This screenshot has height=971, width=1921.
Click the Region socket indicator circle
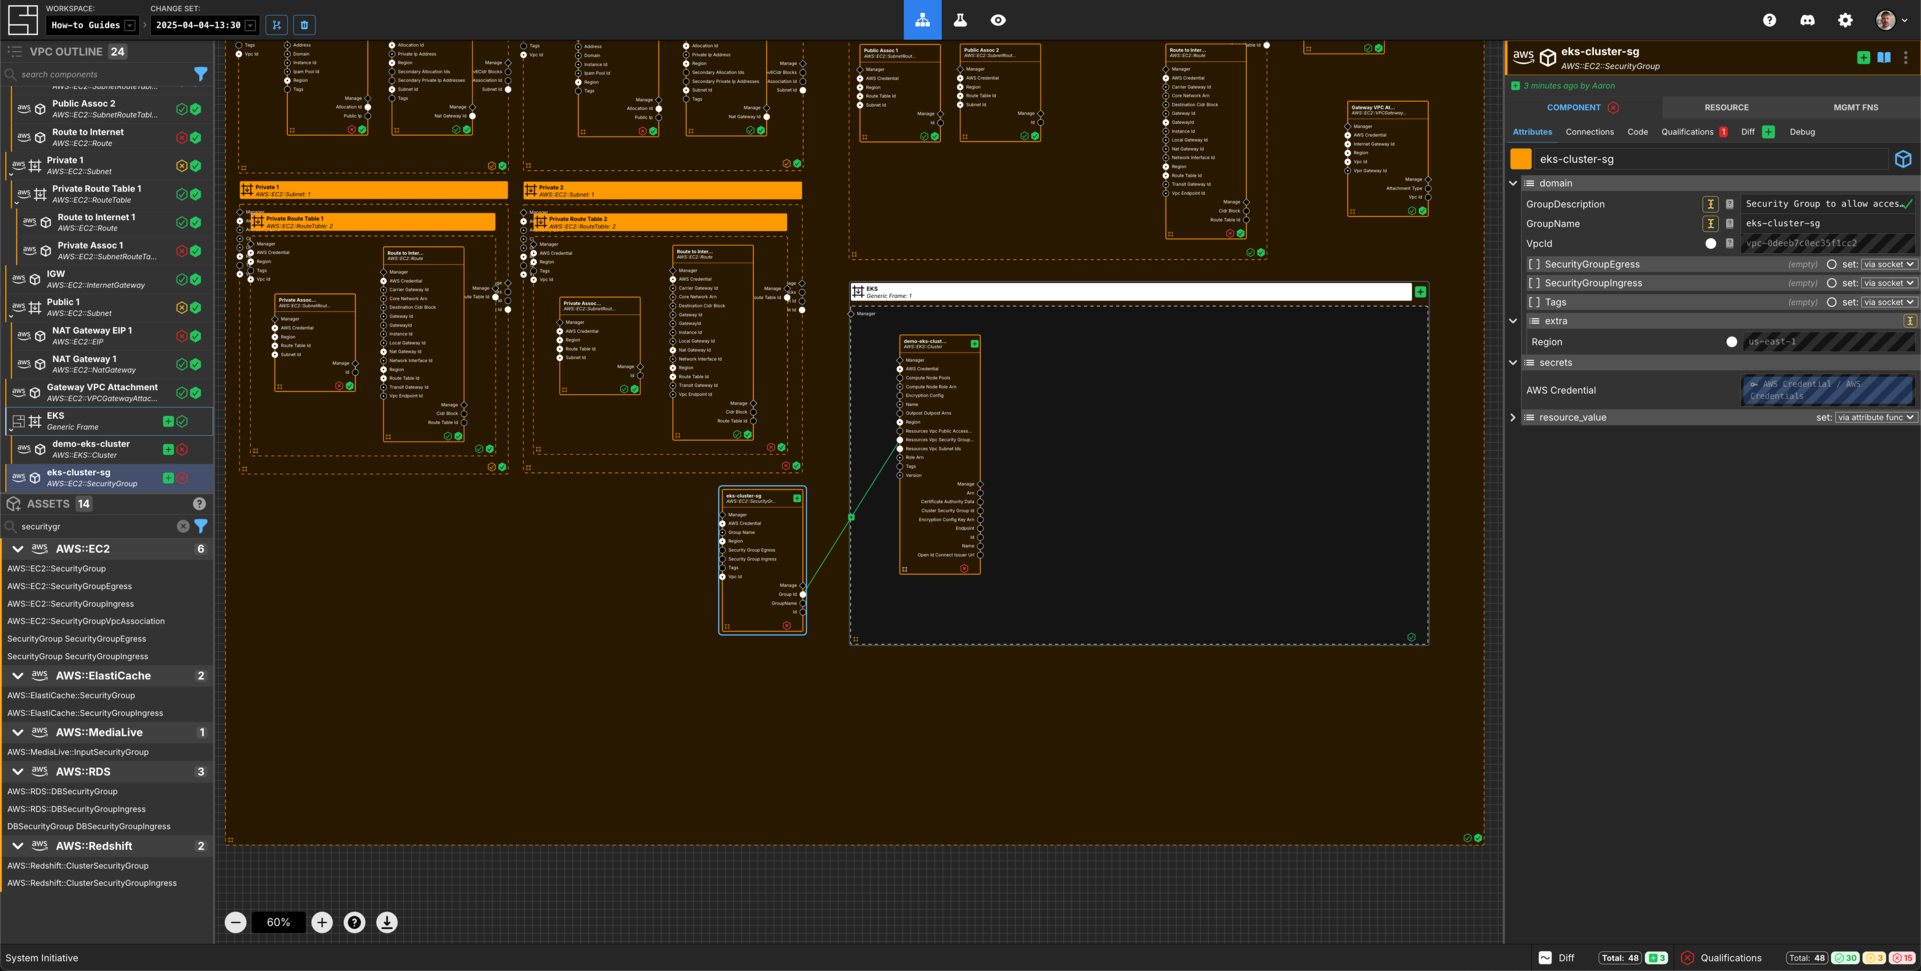[x=1732, y=342]
